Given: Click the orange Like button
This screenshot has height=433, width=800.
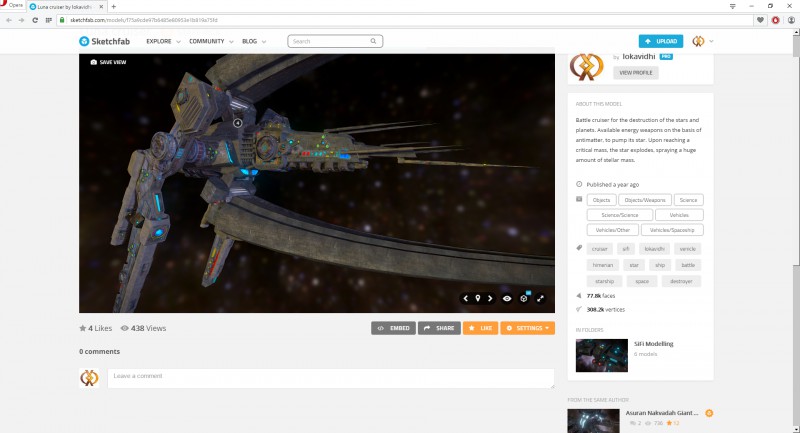Looking at the screenshot, I should (x=481, y=328).
